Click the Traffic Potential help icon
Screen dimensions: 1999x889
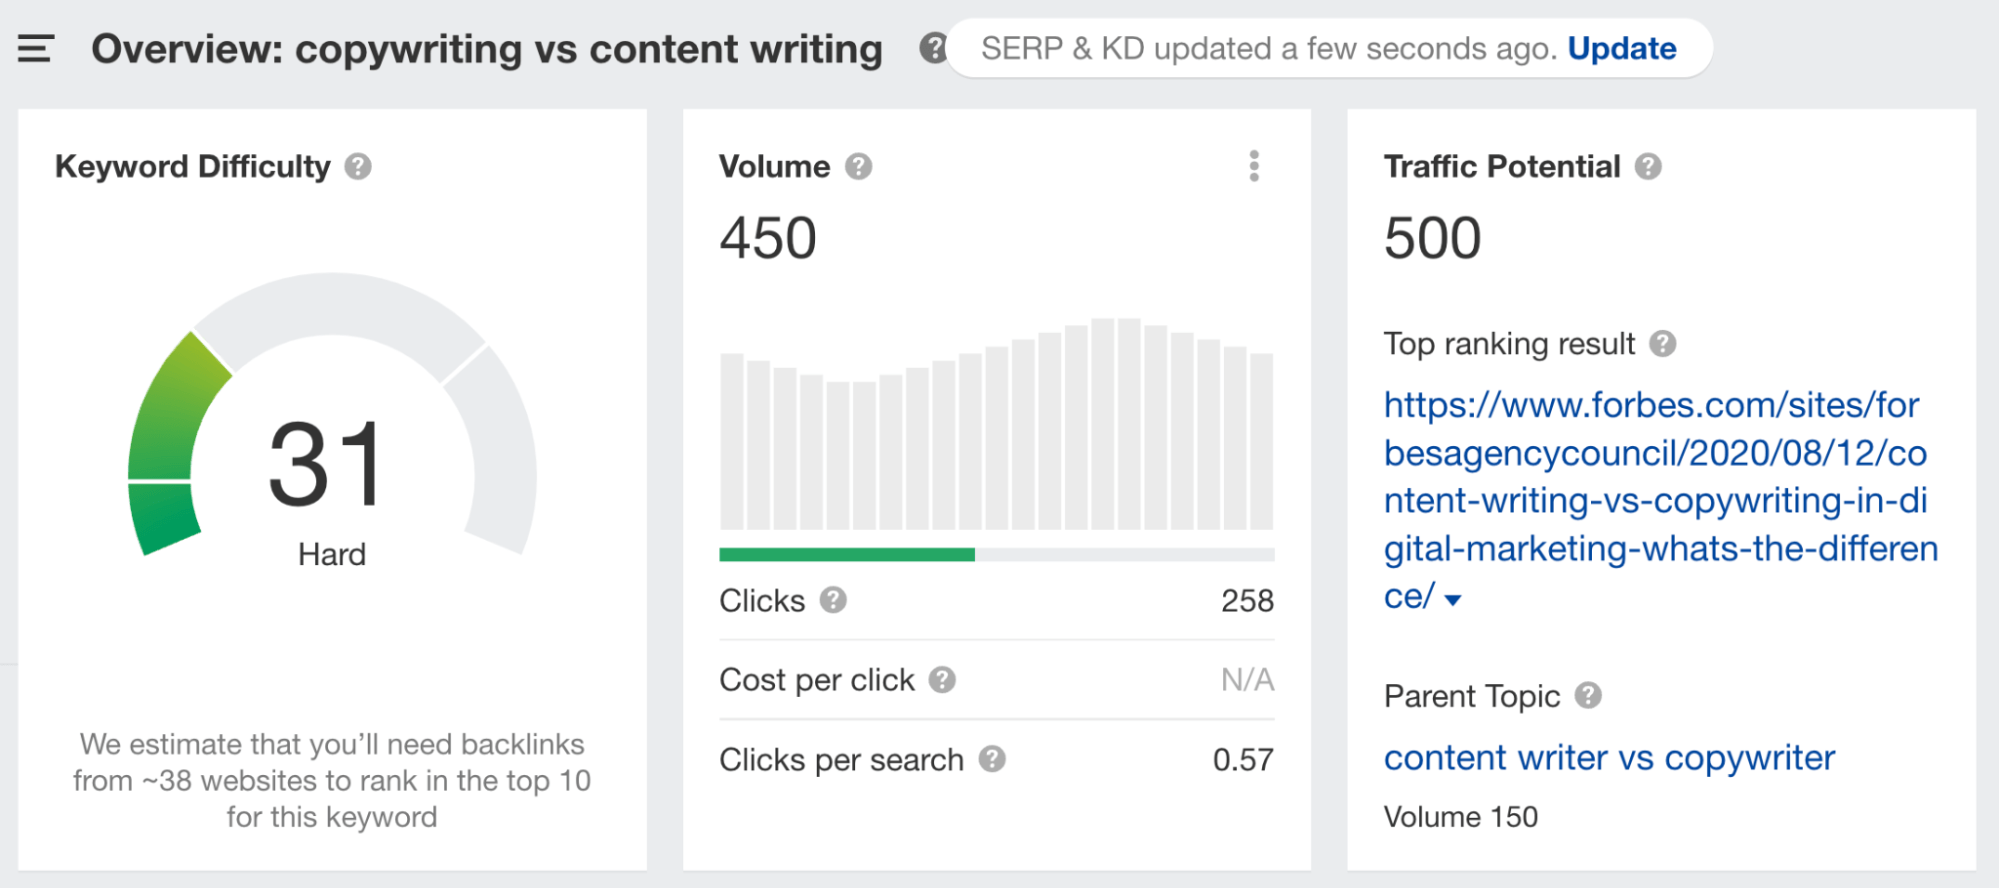[1650, 166]
